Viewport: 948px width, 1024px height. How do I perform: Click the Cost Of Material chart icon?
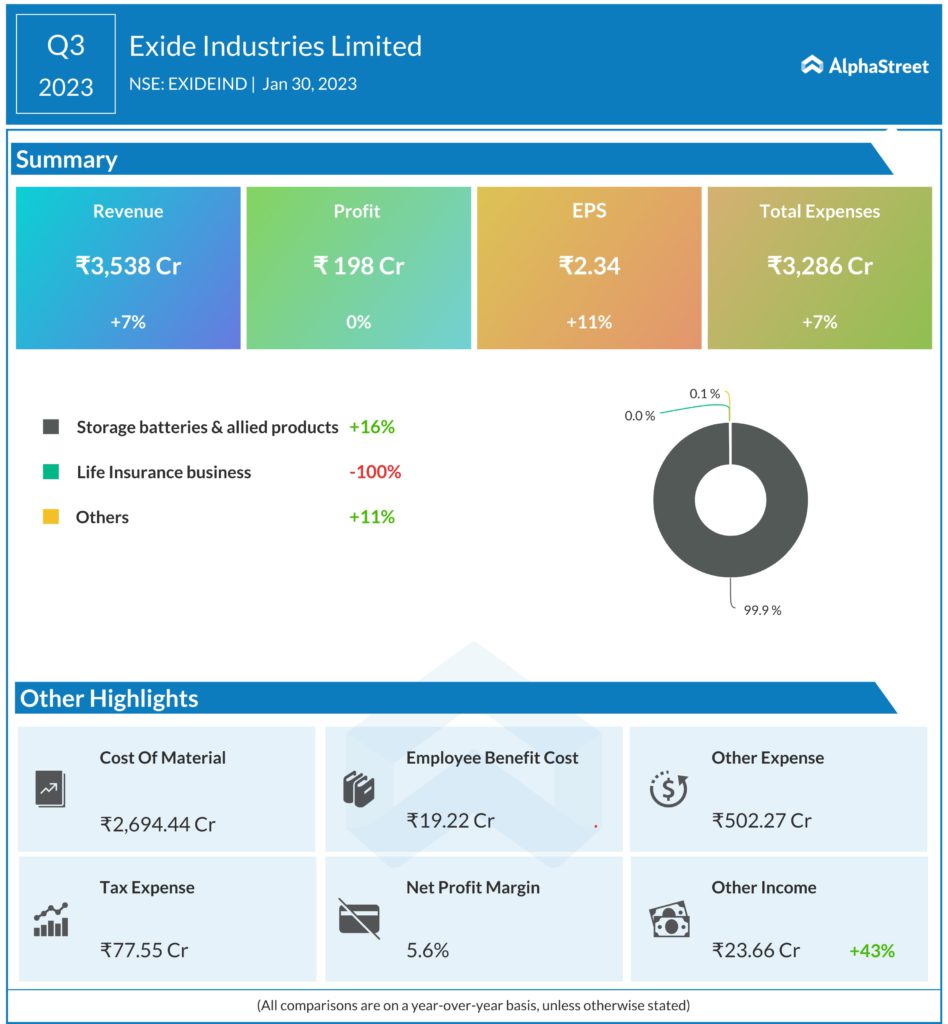pos(49,789)
